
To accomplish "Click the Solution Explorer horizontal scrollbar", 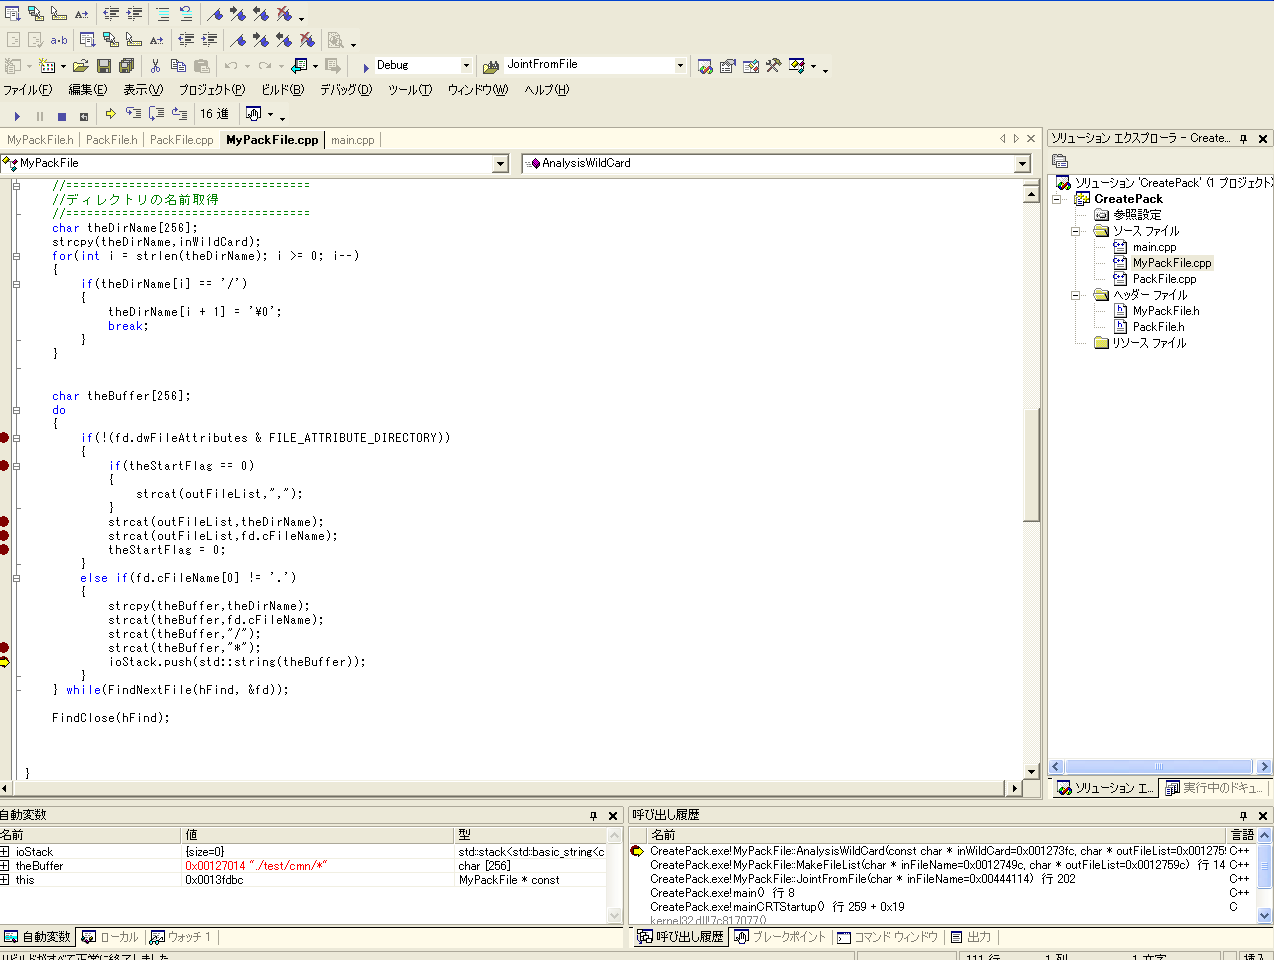I will (x=1160, y=767).
